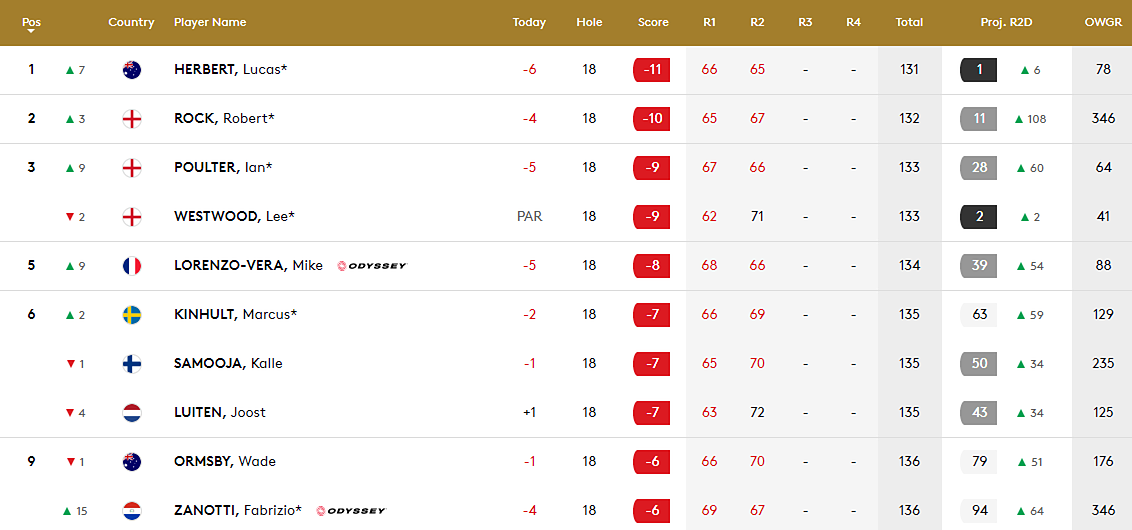Click the Swedish flag next to Kinhult
The width and height of the screenshot is (1132, 530).
click(x=131, y=315)
